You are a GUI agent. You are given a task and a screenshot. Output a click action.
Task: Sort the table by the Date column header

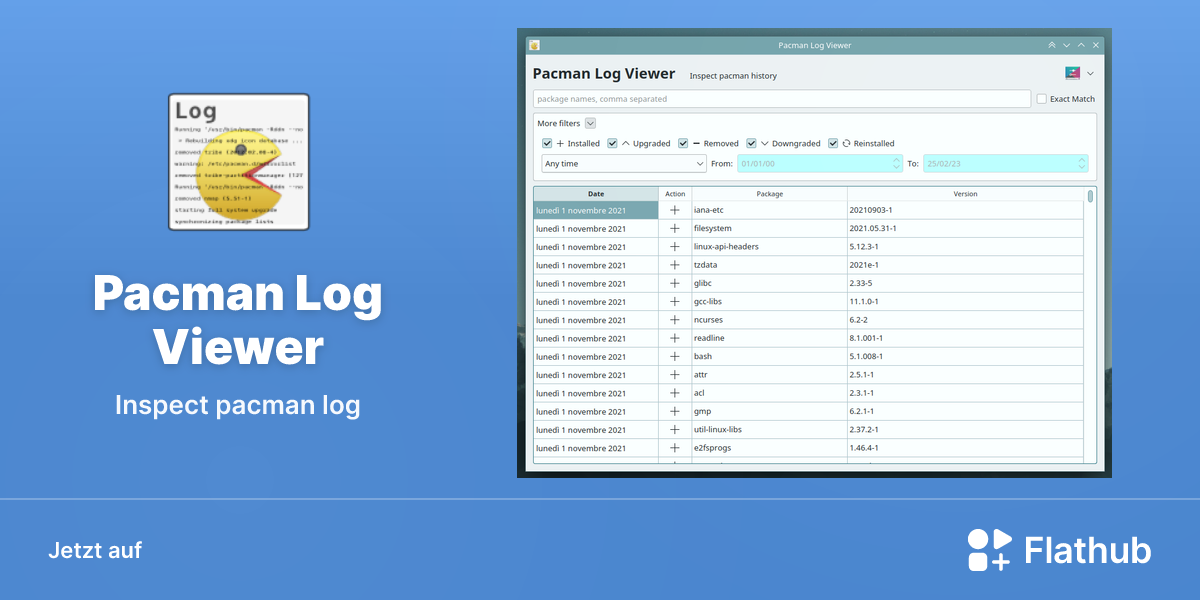pos(596,194)
